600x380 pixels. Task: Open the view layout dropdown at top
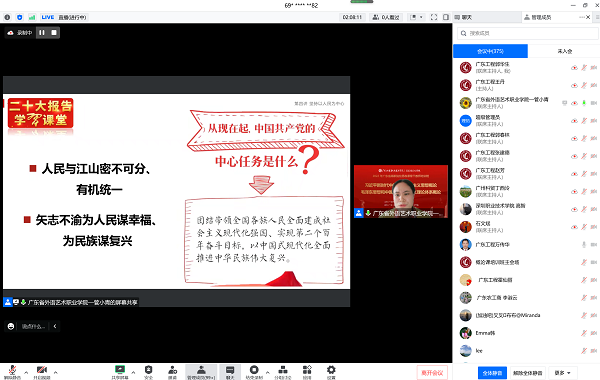416,17
